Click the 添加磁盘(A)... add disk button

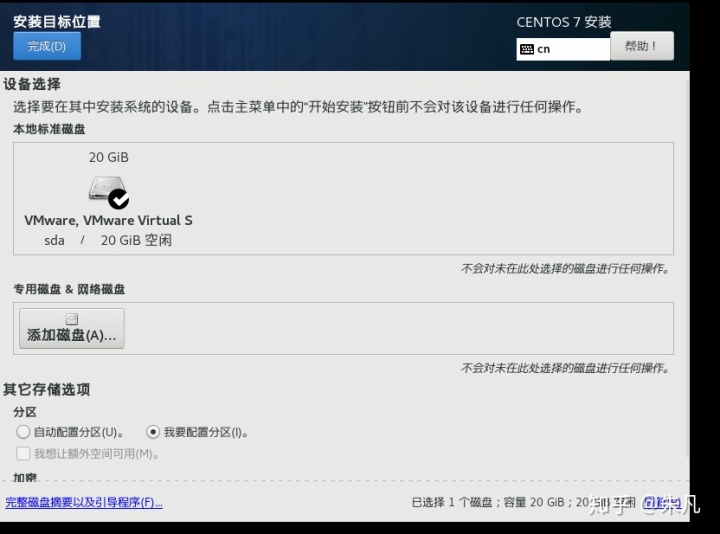point(72,328)
